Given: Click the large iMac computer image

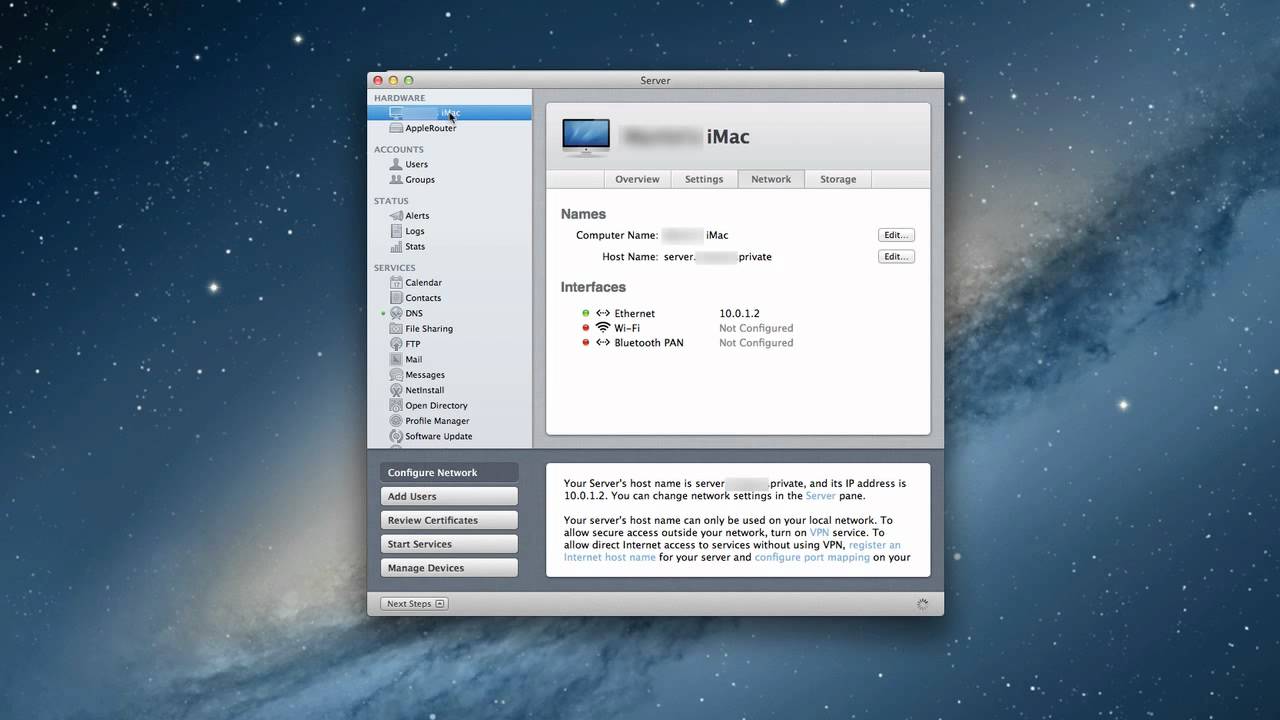Looking at the screenshot, I should pyautogui.click(x=586, y=138).
